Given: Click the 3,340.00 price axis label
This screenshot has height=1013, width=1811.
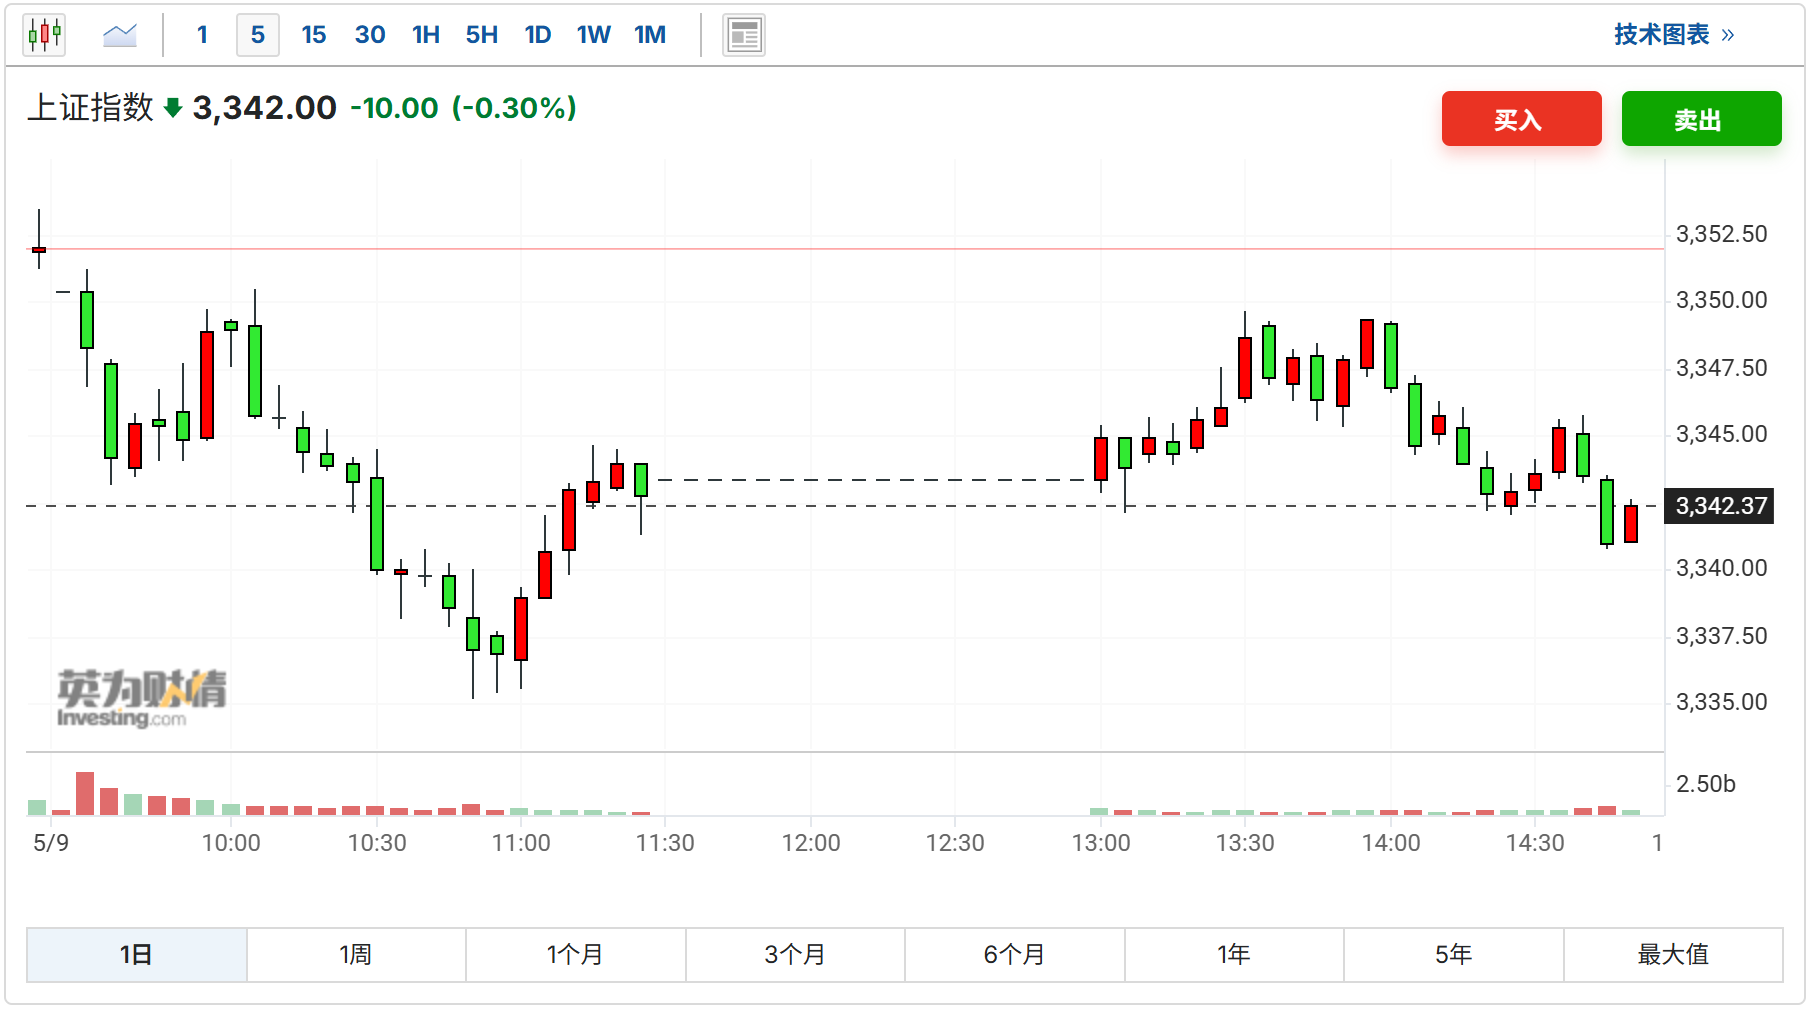Looking at the screenshot, I should 1721,568.
